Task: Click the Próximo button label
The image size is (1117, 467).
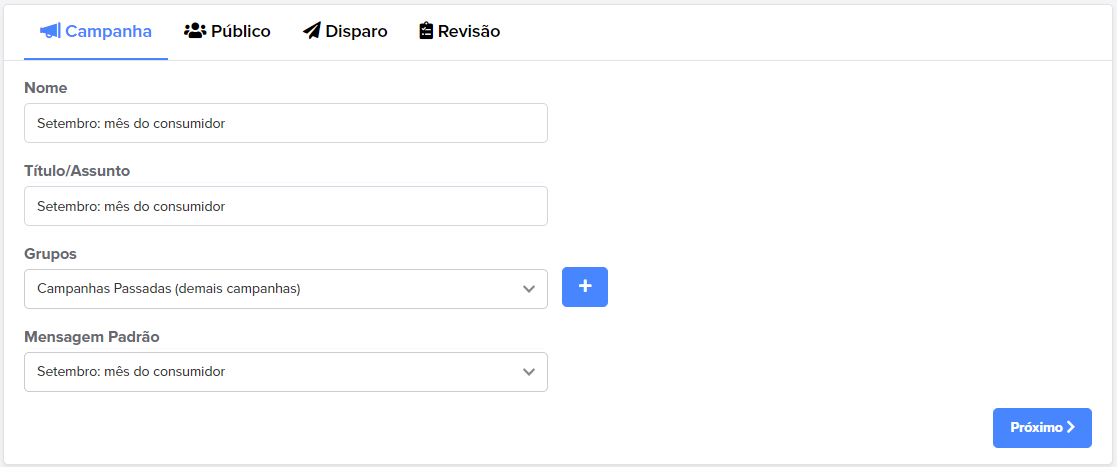Action: pyautogui.click(x=1037, y=427)
